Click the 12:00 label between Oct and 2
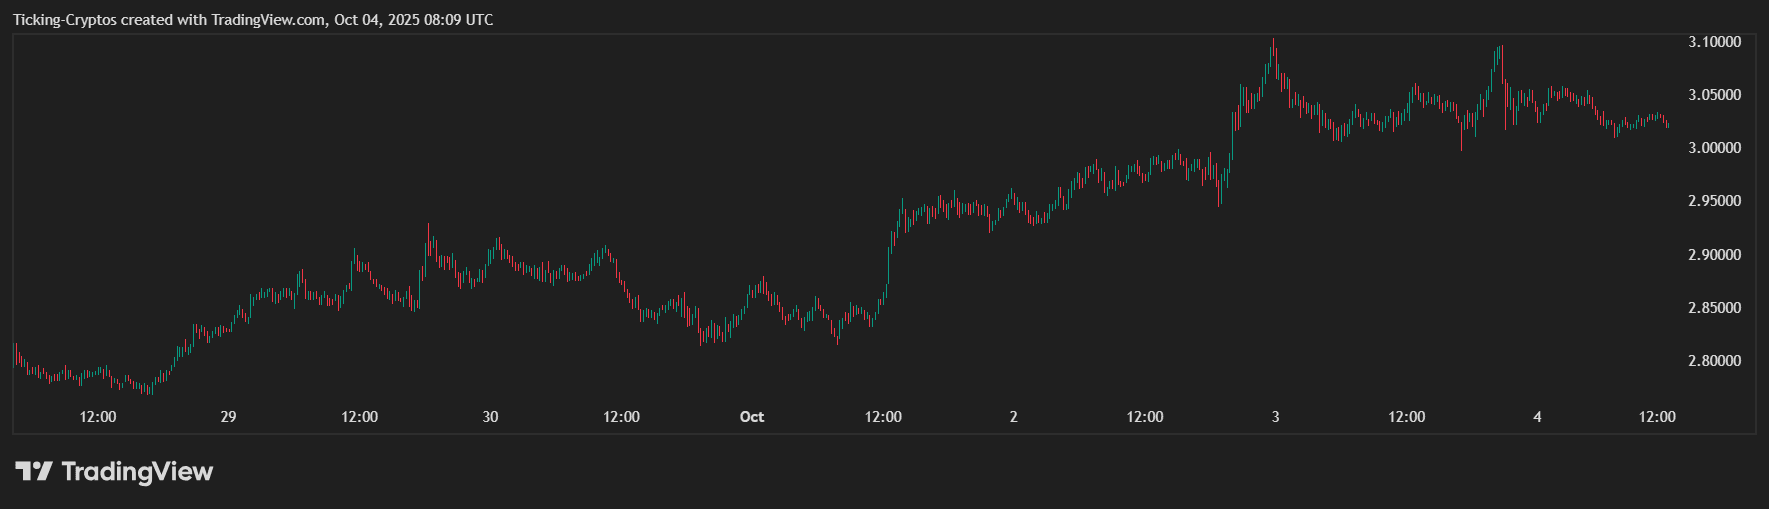1769x509 pixels. pyautogui.click(x=883, y=417)
